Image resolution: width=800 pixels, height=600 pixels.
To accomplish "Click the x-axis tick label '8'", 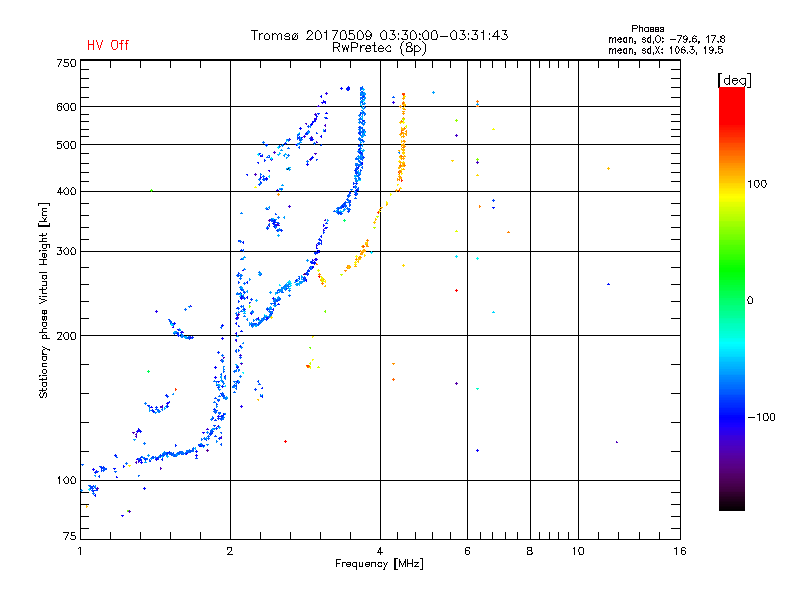I will pyautogui.click(x=530, y=551).
